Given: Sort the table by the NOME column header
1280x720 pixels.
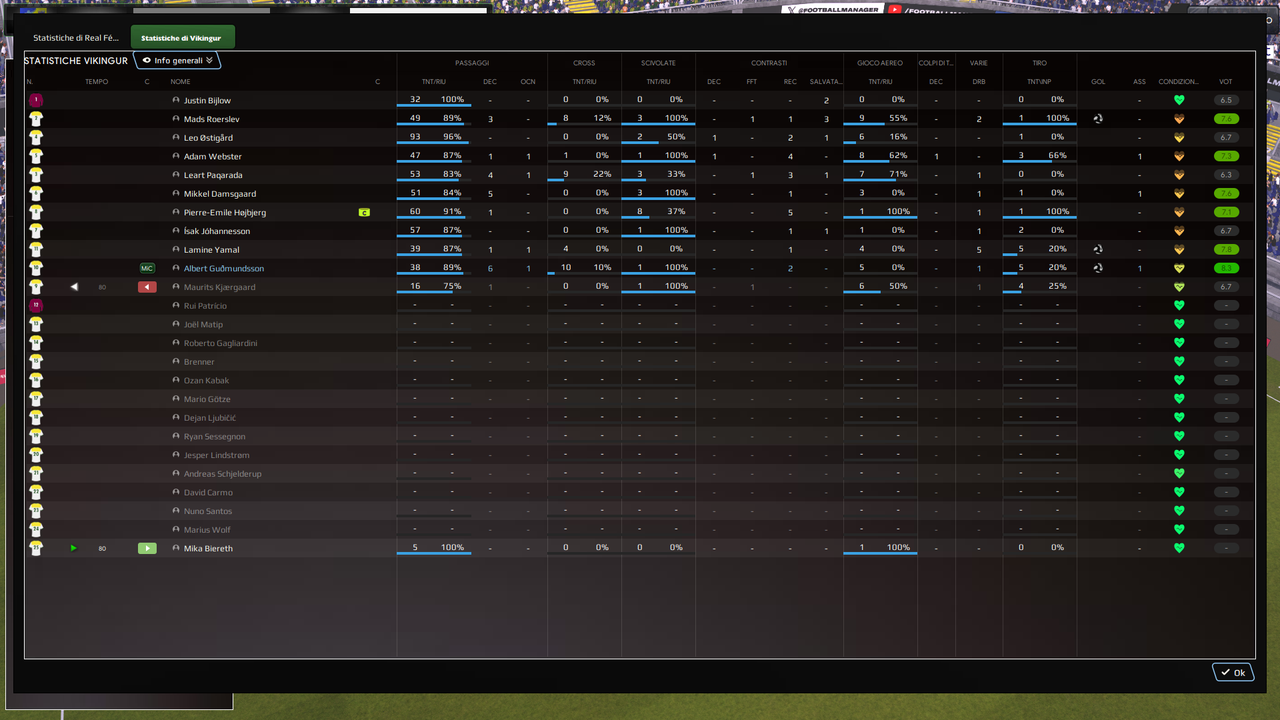Looking at the screenshot, I should tap(180, 81).
